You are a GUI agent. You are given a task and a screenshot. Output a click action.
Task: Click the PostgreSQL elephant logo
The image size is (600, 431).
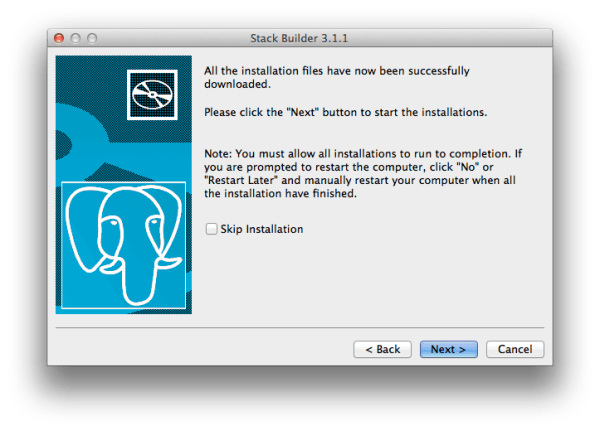click(x=124, y=245)
